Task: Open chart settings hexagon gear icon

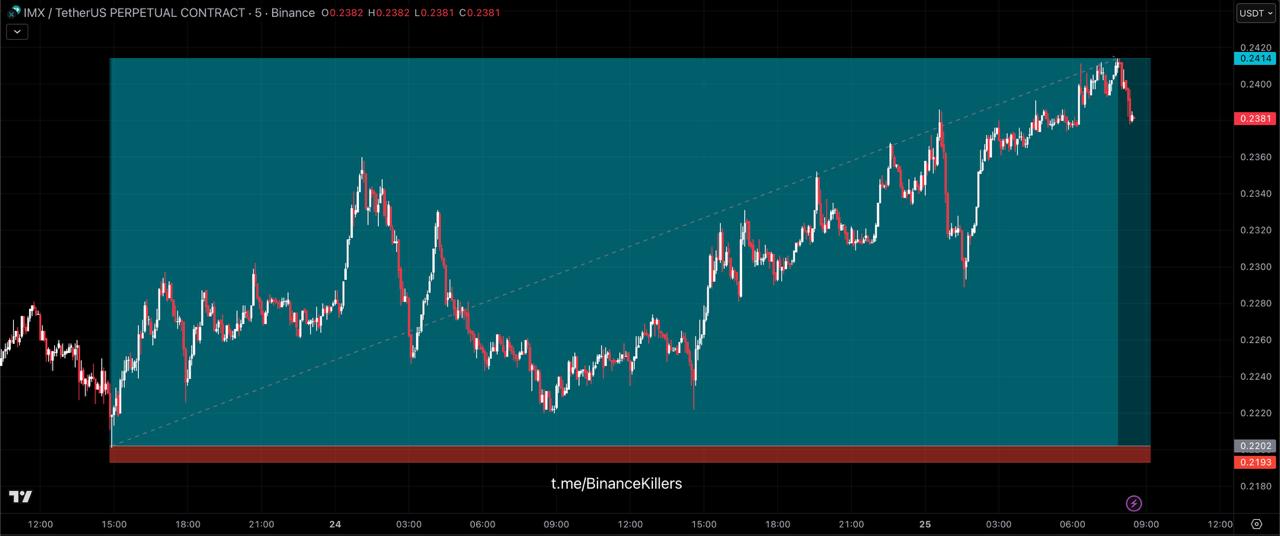Action: tap(1256, 524)
